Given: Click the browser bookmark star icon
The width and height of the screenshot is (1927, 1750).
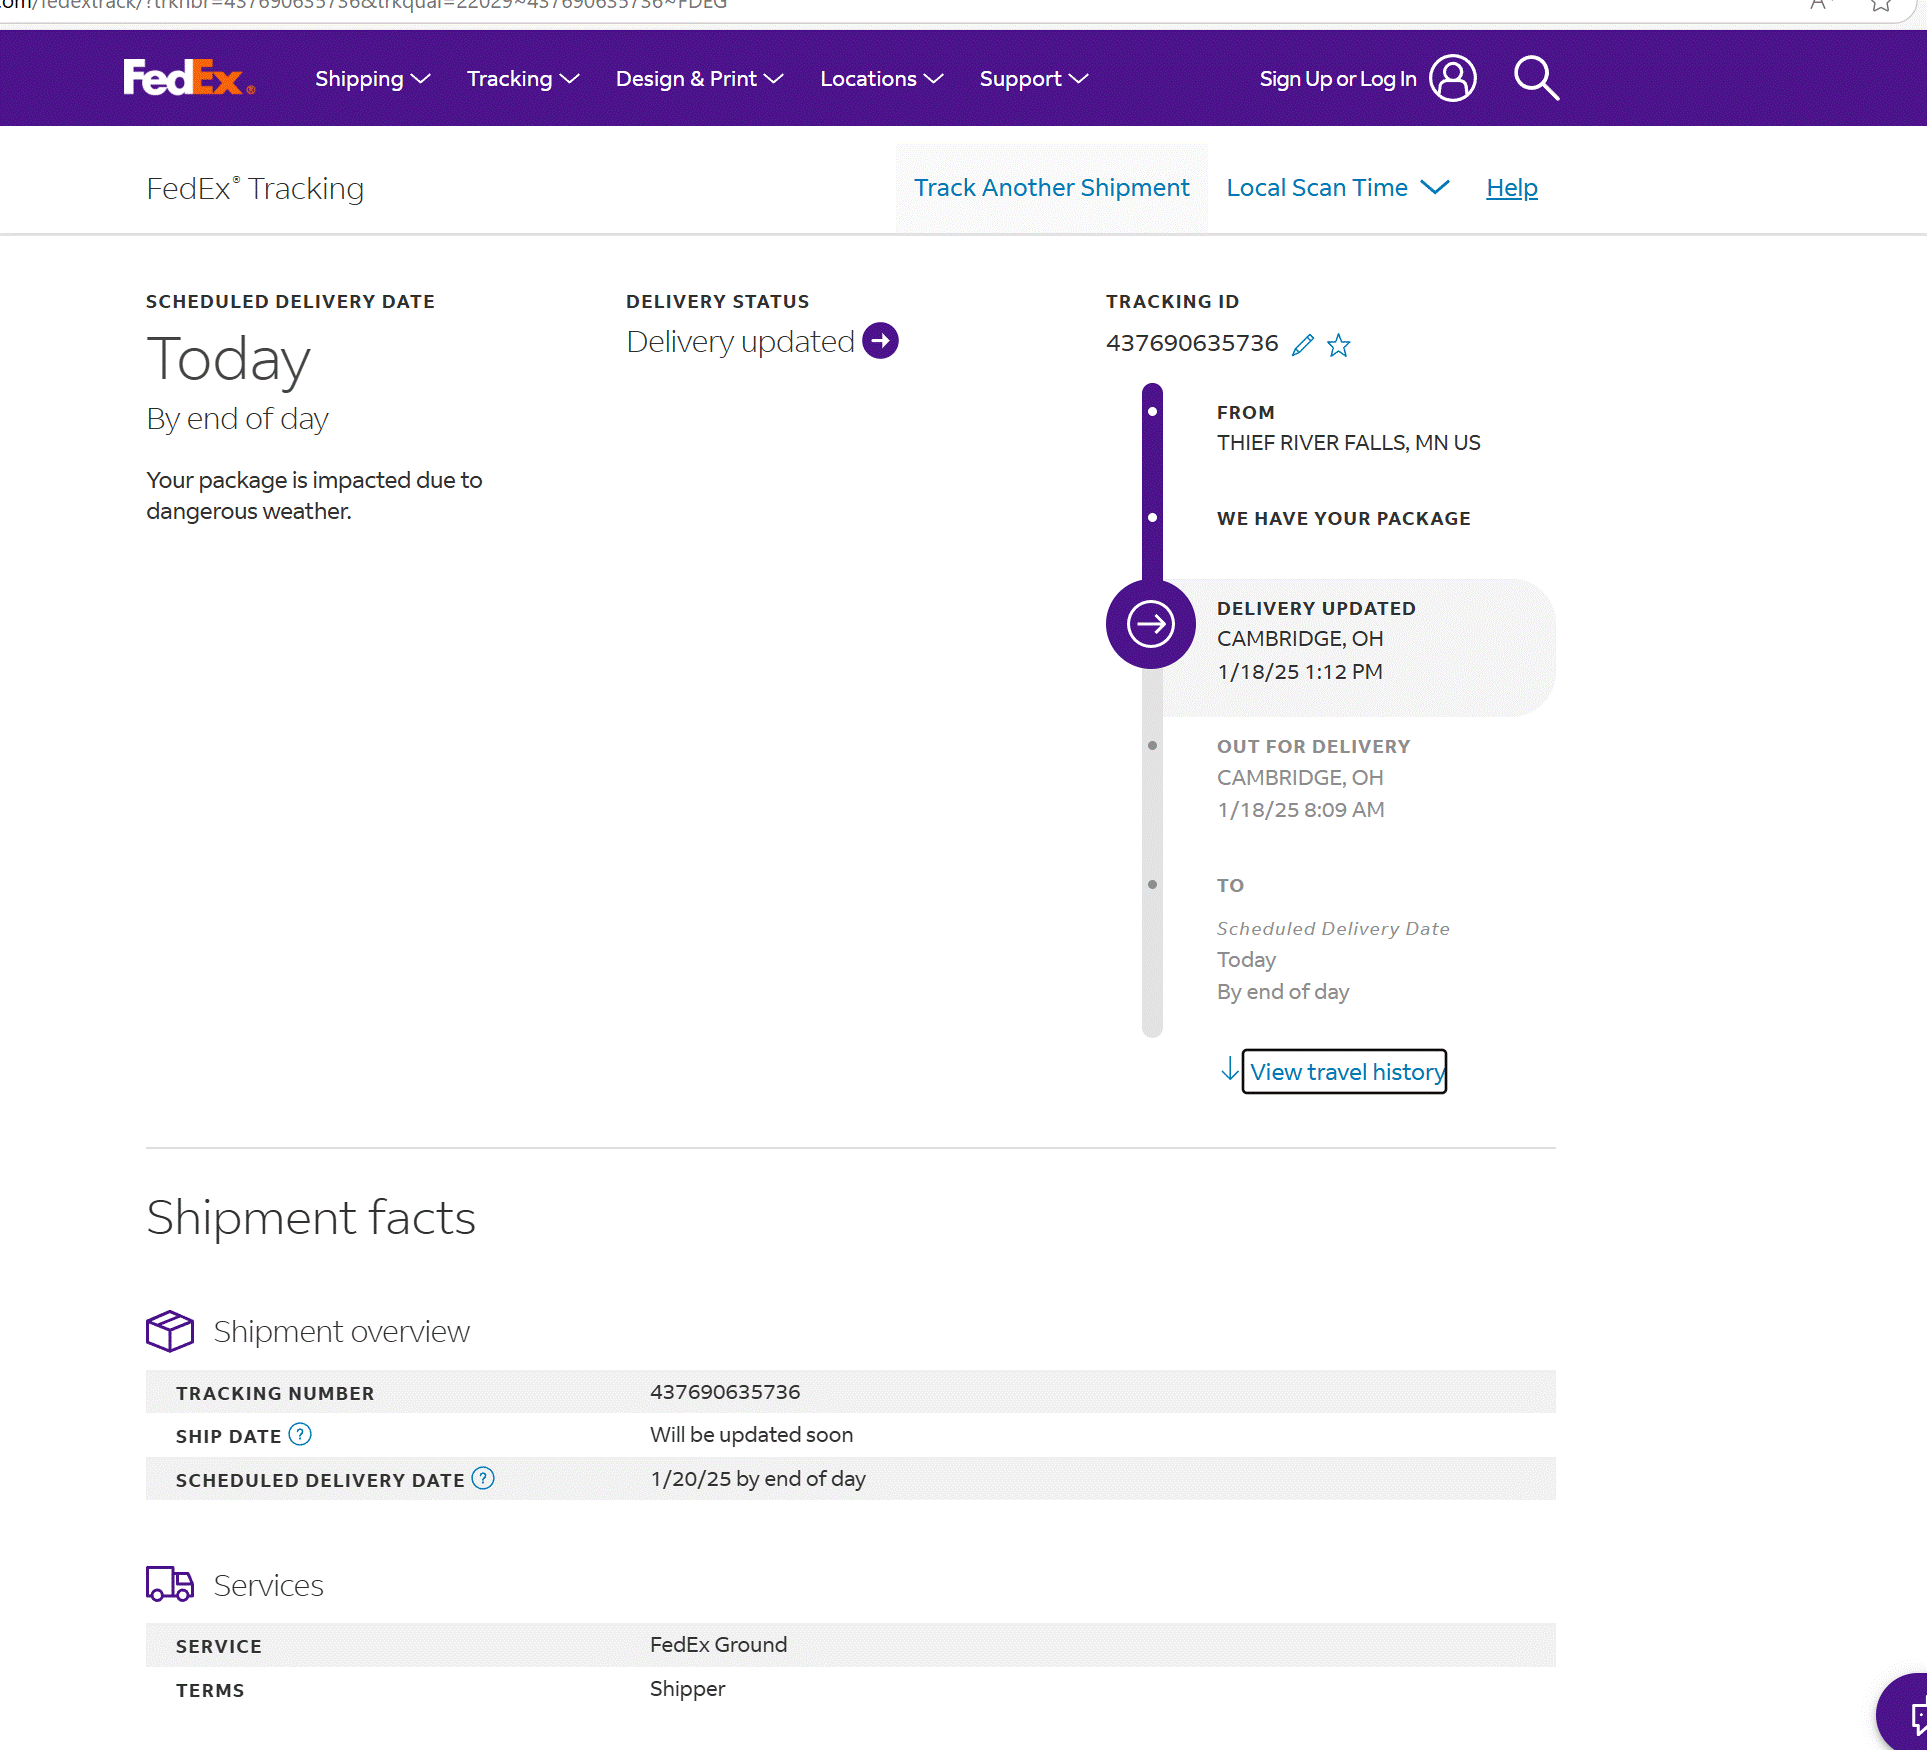Looking at the screenshot, I should tap(1880, 5).
